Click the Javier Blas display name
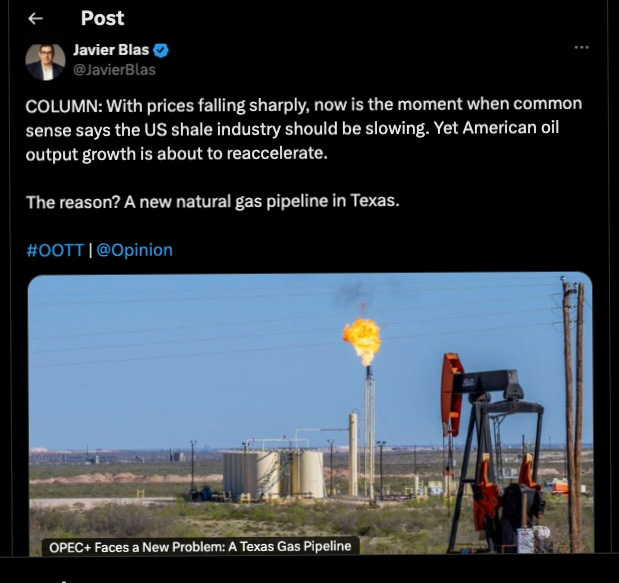The width and height of the screenshot is (619, 583). (111, 50)
